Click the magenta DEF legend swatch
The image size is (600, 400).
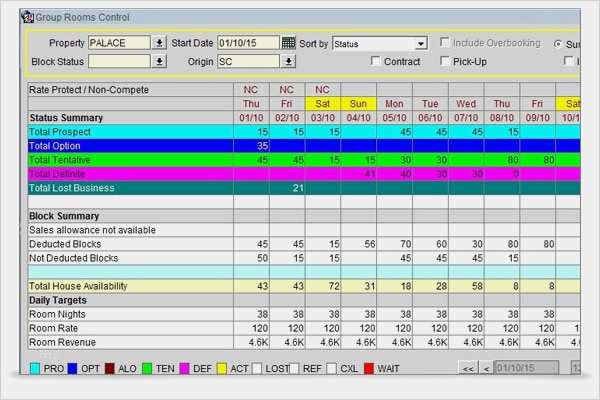coord(184,369)
